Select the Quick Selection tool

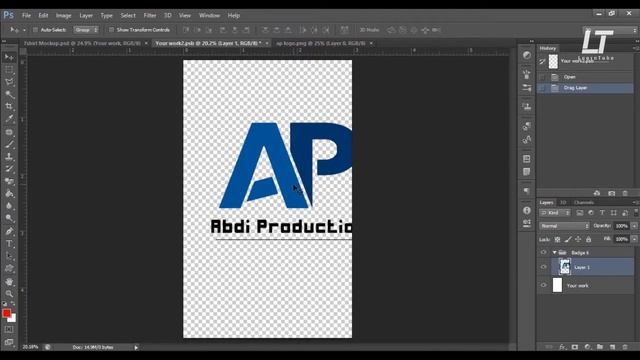tap(9, 94)
